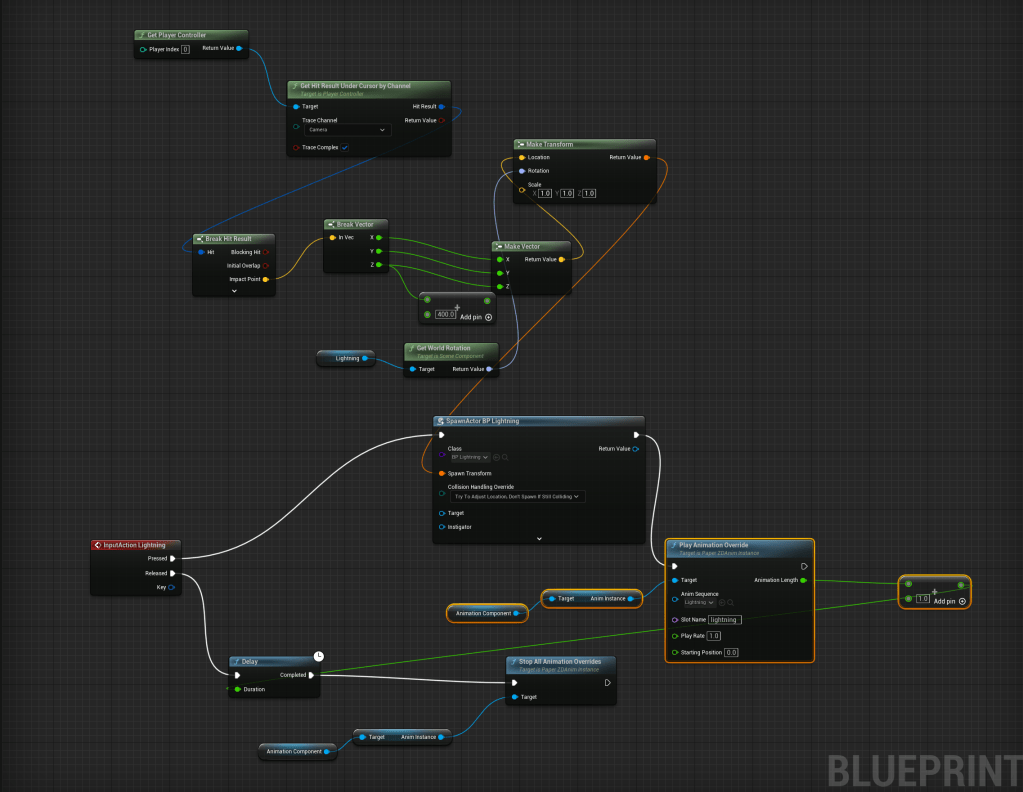Expand the Break Hit Result node pins

[x=233, y=291]
